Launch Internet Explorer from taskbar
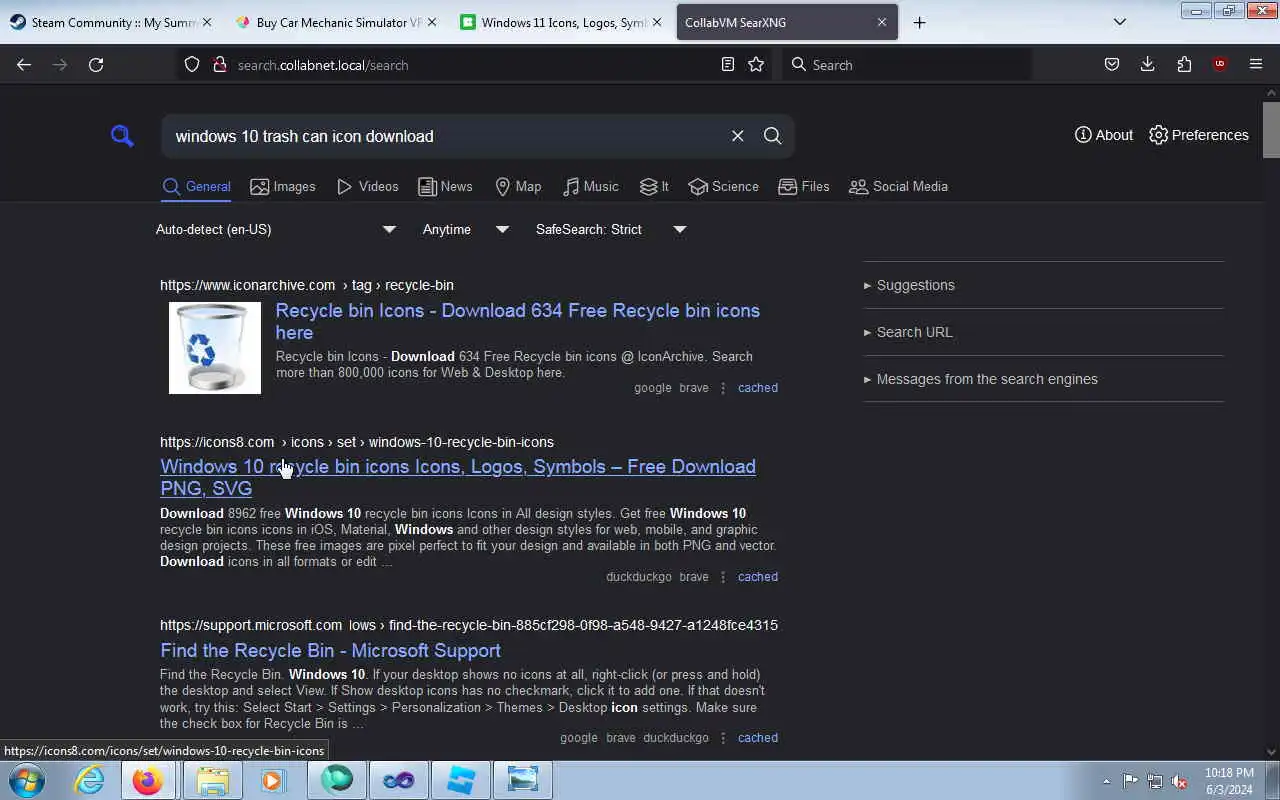The height and width of the screenshot is (800, 1280). 89,780
